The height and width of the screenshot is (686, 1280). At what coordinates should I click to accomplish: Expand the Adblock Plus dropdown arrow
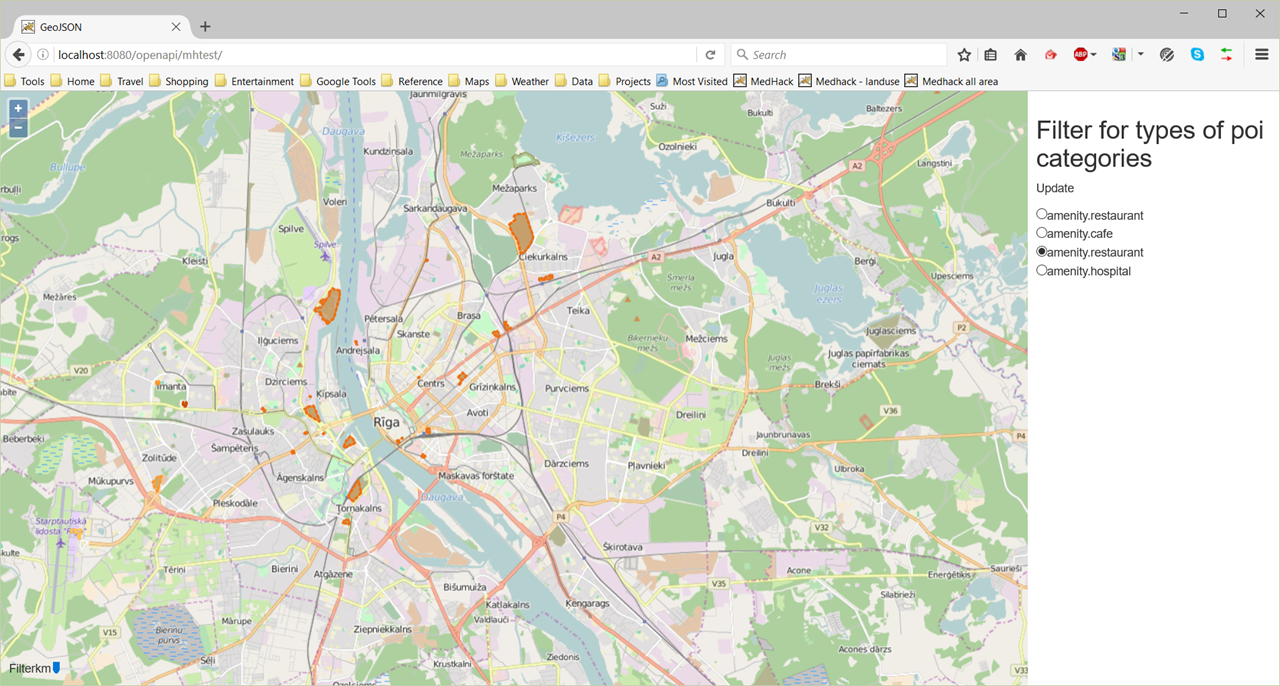[1094, 55]
